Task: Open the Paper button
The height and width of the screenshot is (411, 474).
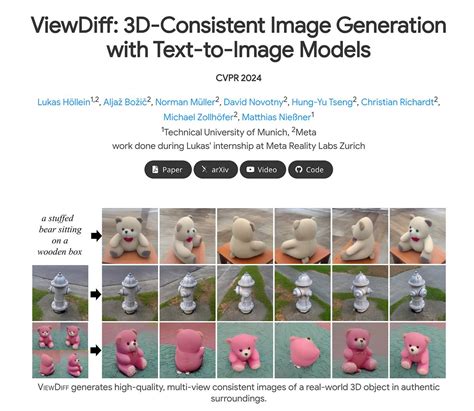Action: (168, 169)
